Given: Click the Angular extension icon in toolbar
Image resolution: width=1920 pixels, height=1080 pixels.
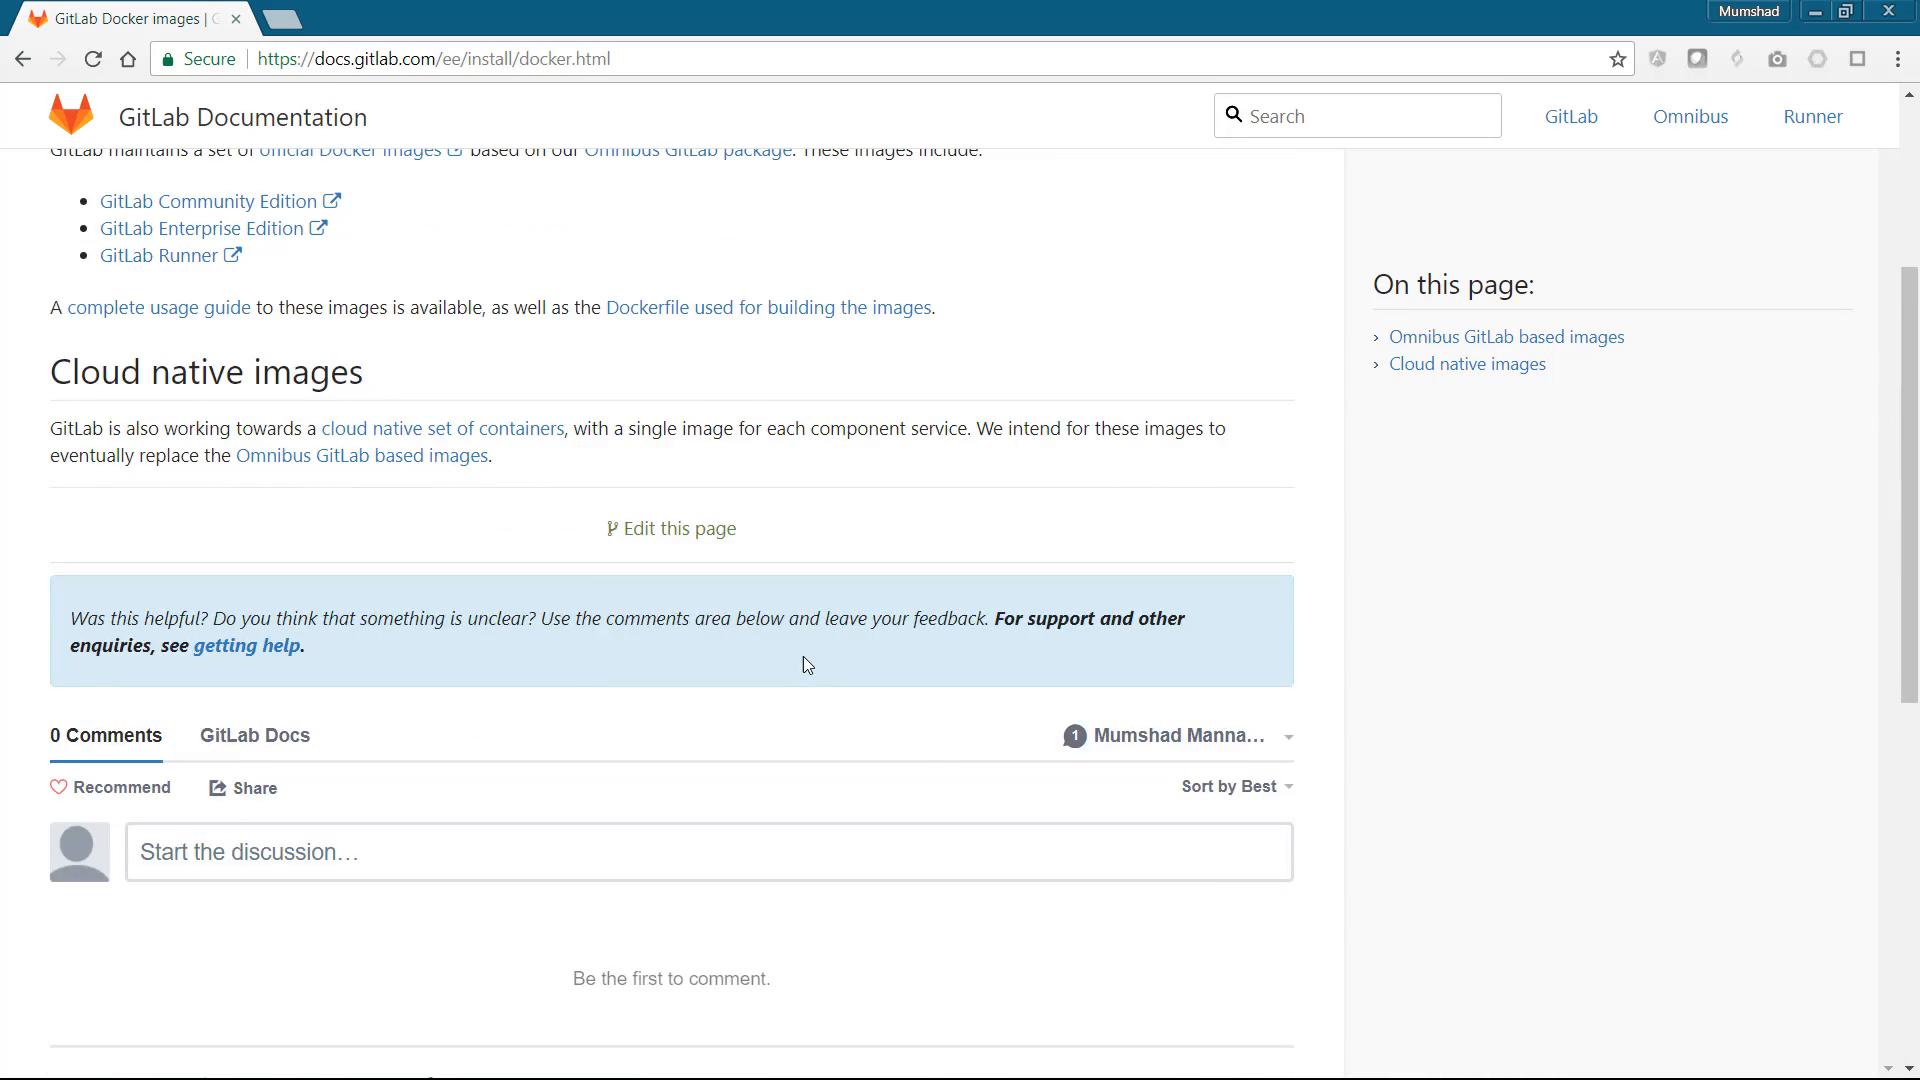Looking at the screenshot, I should tap(1657, 59).
